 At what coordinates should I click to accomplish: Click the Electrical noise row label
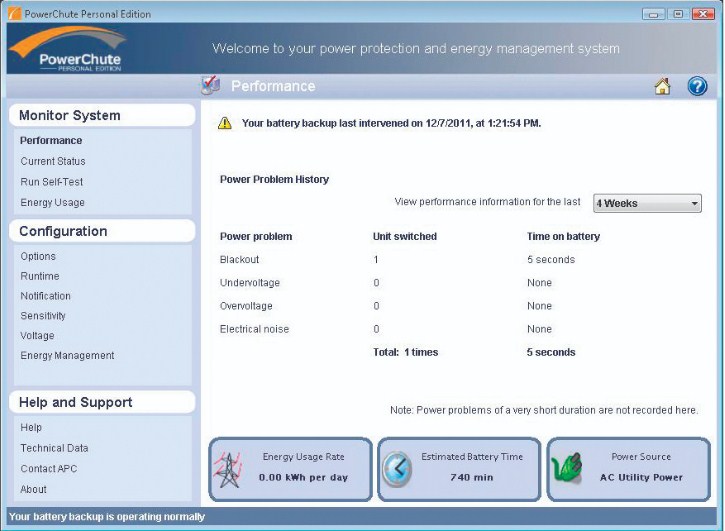[254, 329]
